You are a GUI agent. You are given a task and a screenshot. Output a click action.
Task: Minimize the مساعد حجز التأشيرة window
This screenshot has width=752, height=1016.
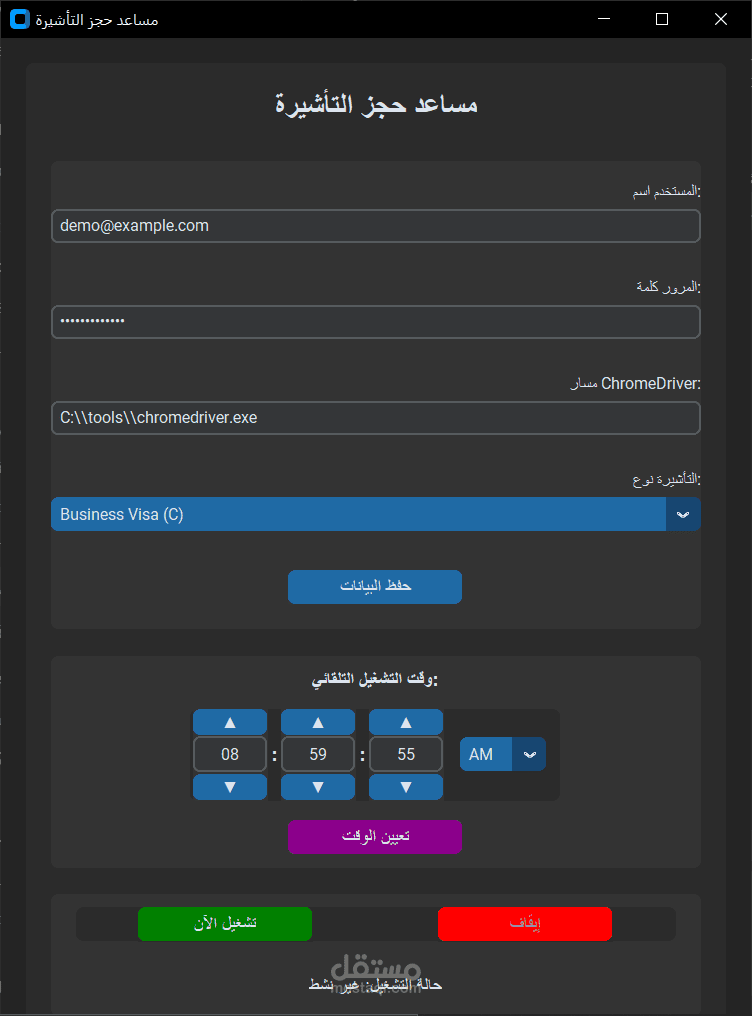tap(604, 19)
